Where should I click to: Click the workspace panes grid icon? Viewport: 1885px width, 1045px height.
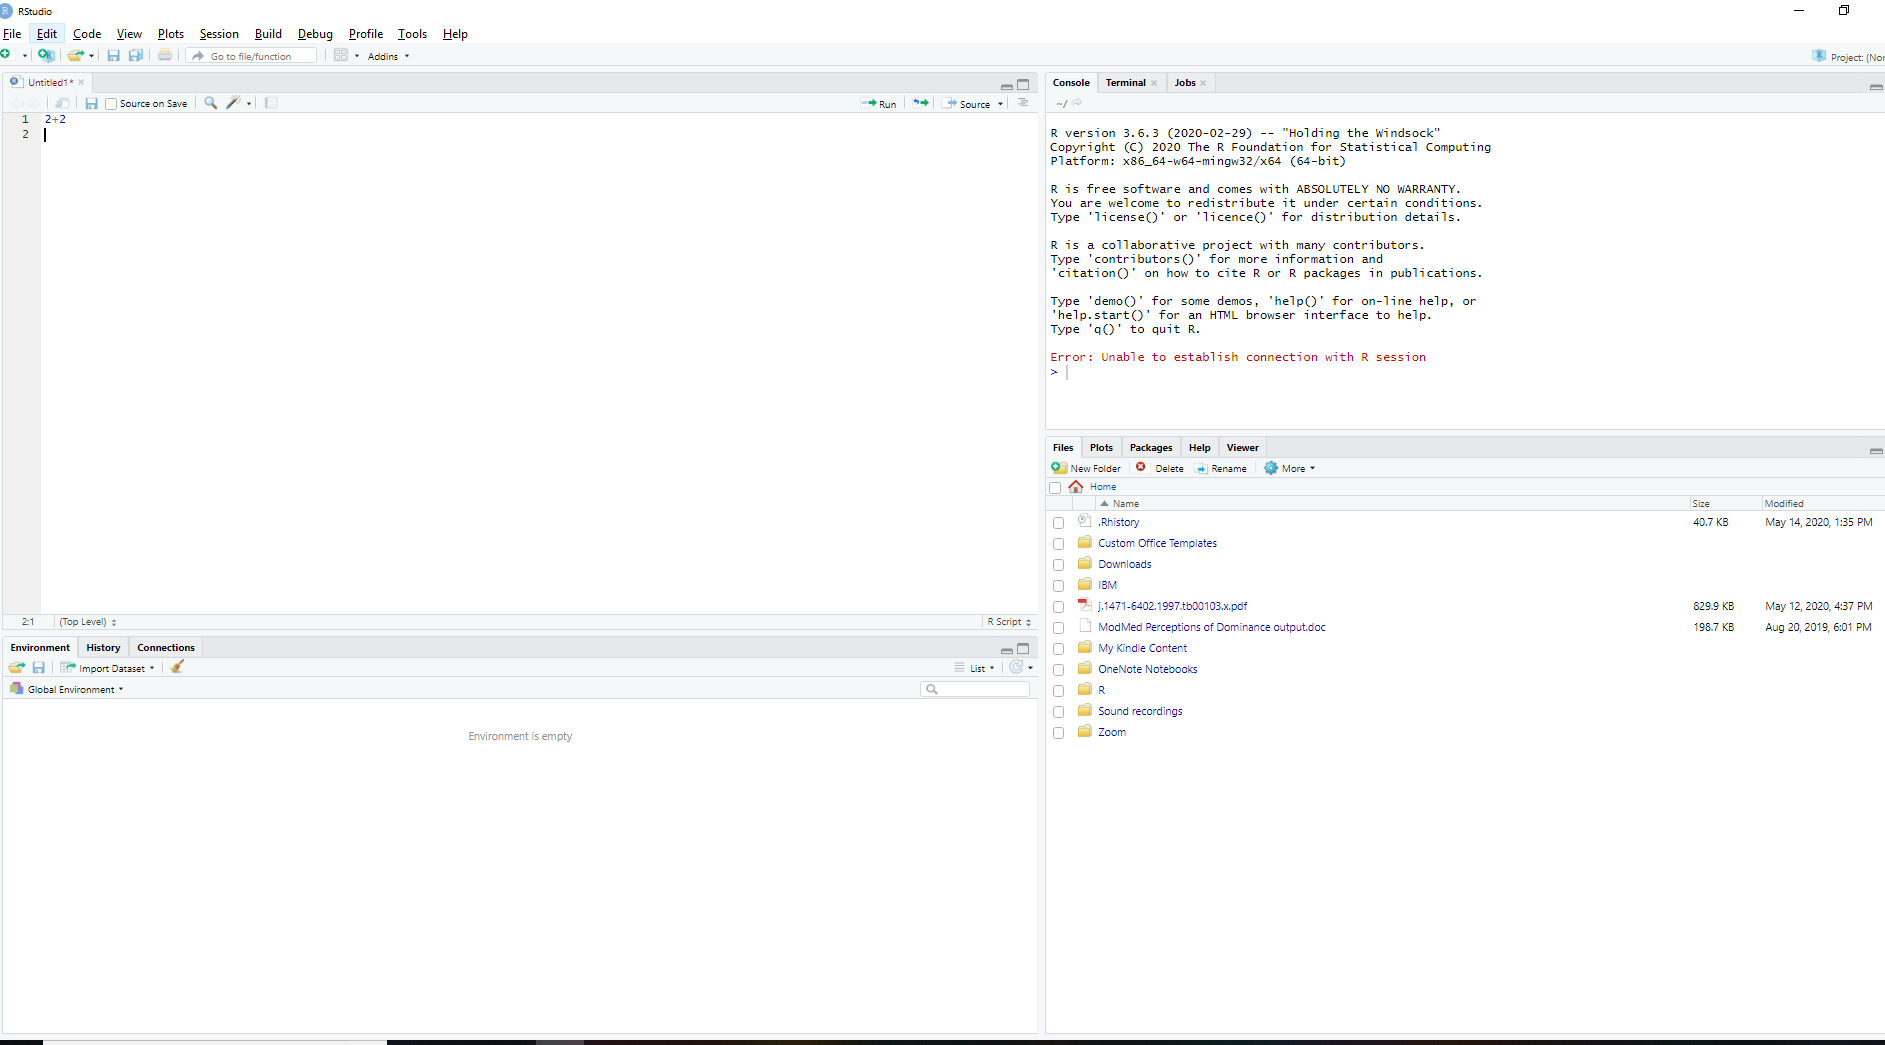pos(341,55)
